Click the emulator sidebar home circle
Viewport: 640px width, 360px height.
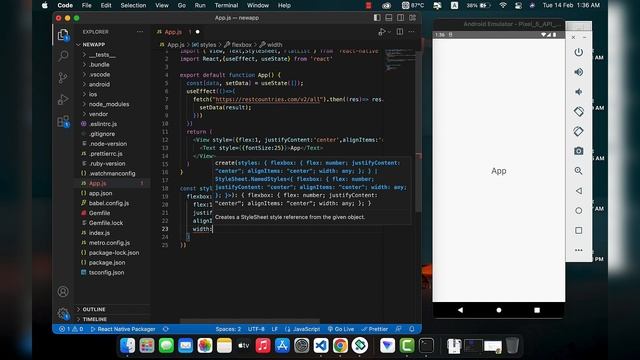point(578,211)
